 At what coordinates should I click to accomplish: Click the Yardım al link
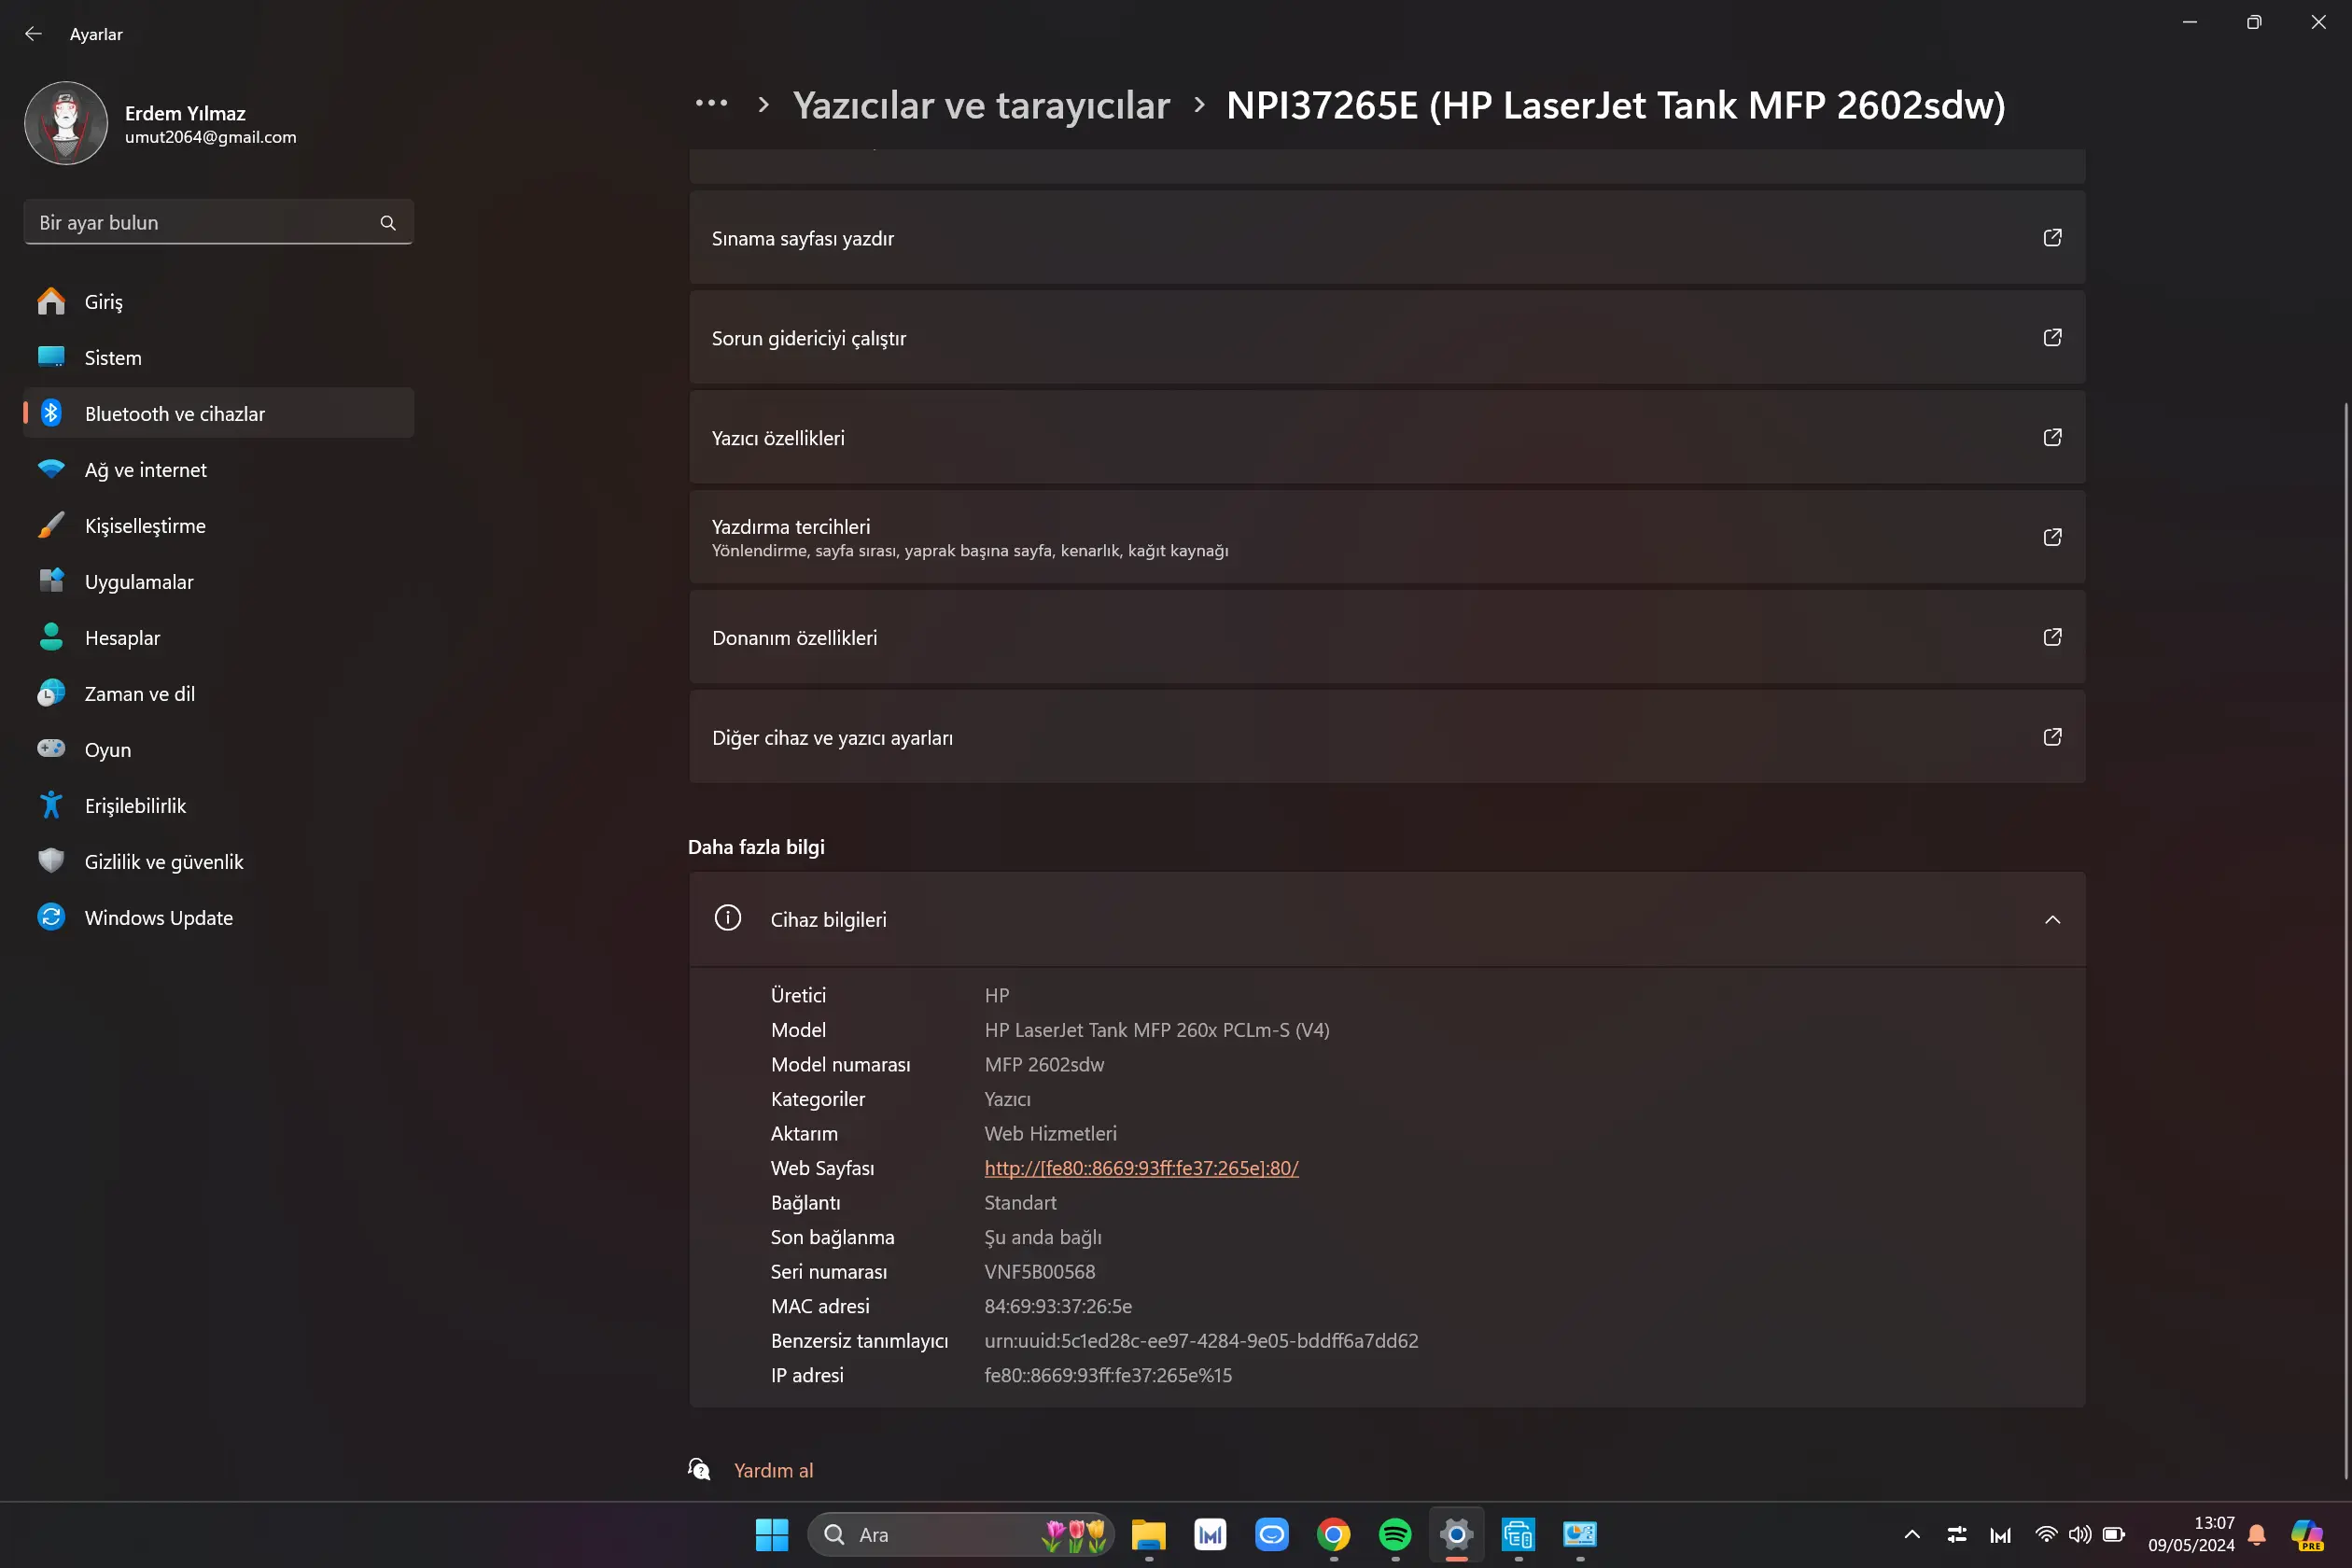tap(773, 1470)
